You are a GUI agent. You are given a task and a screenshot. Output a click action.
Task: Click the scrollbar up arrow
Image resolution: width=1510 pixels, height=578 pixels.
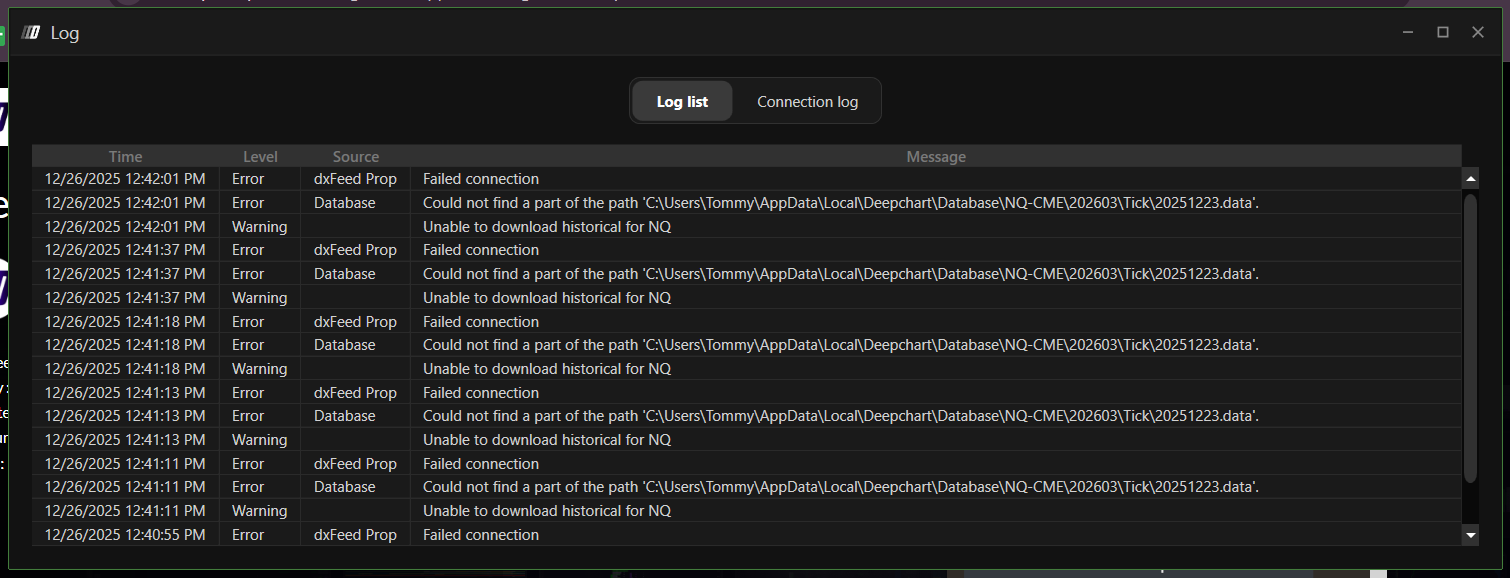click(x=1470, y=180)
